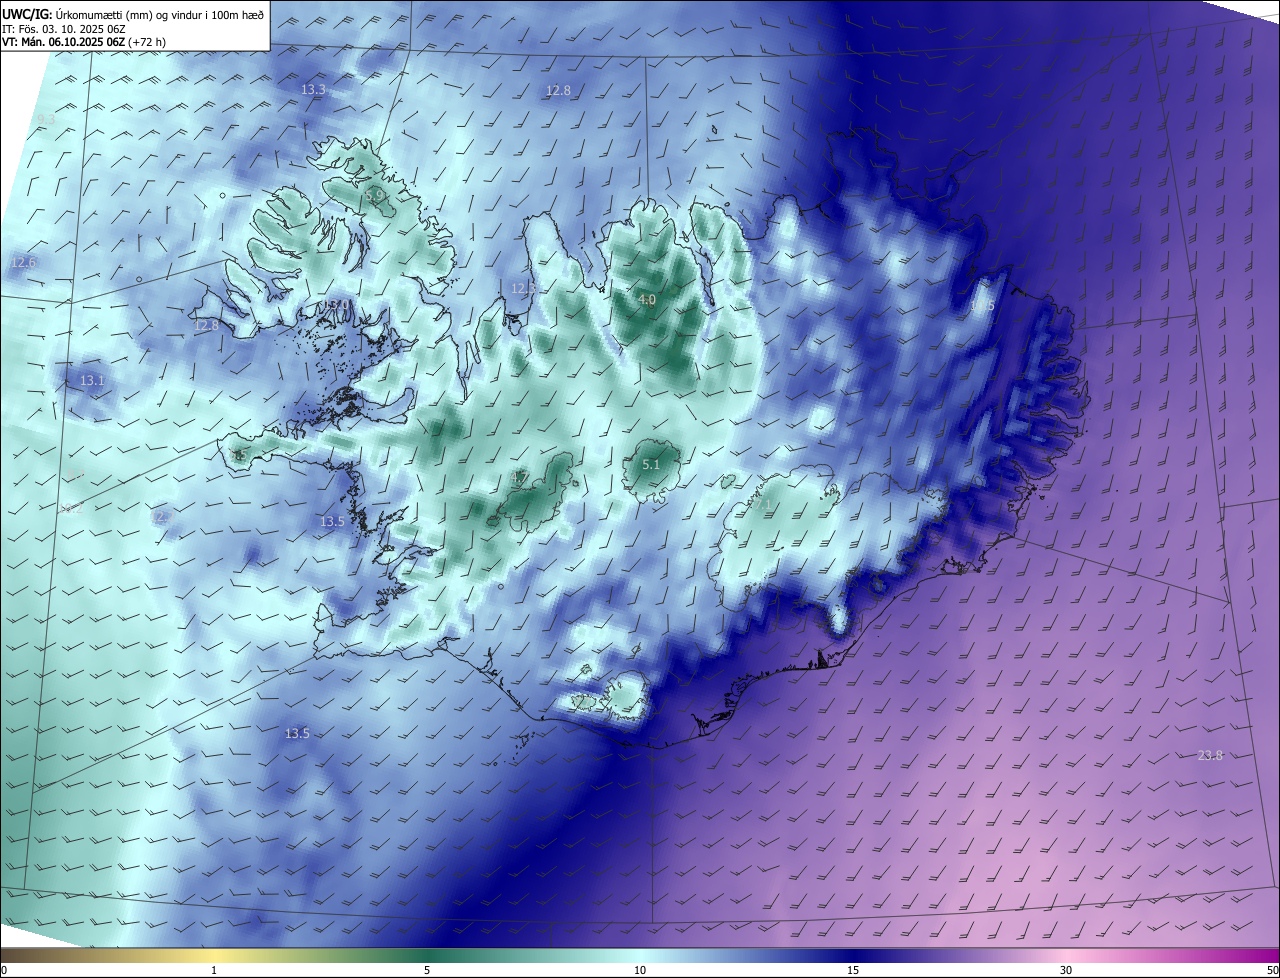Click the 30 tick on the color scale
Screen dimensions: 1280x978
click(1066, 970)
